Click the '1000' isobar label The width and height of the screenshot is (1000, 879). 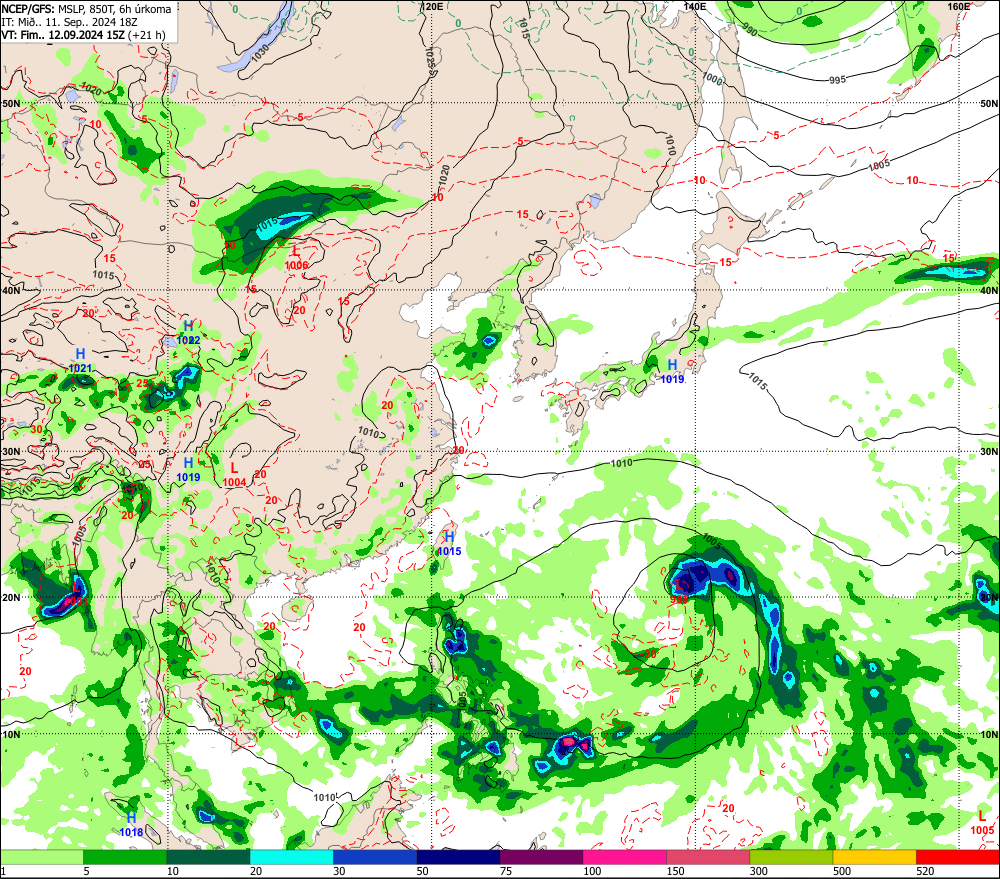pos(712,78)
